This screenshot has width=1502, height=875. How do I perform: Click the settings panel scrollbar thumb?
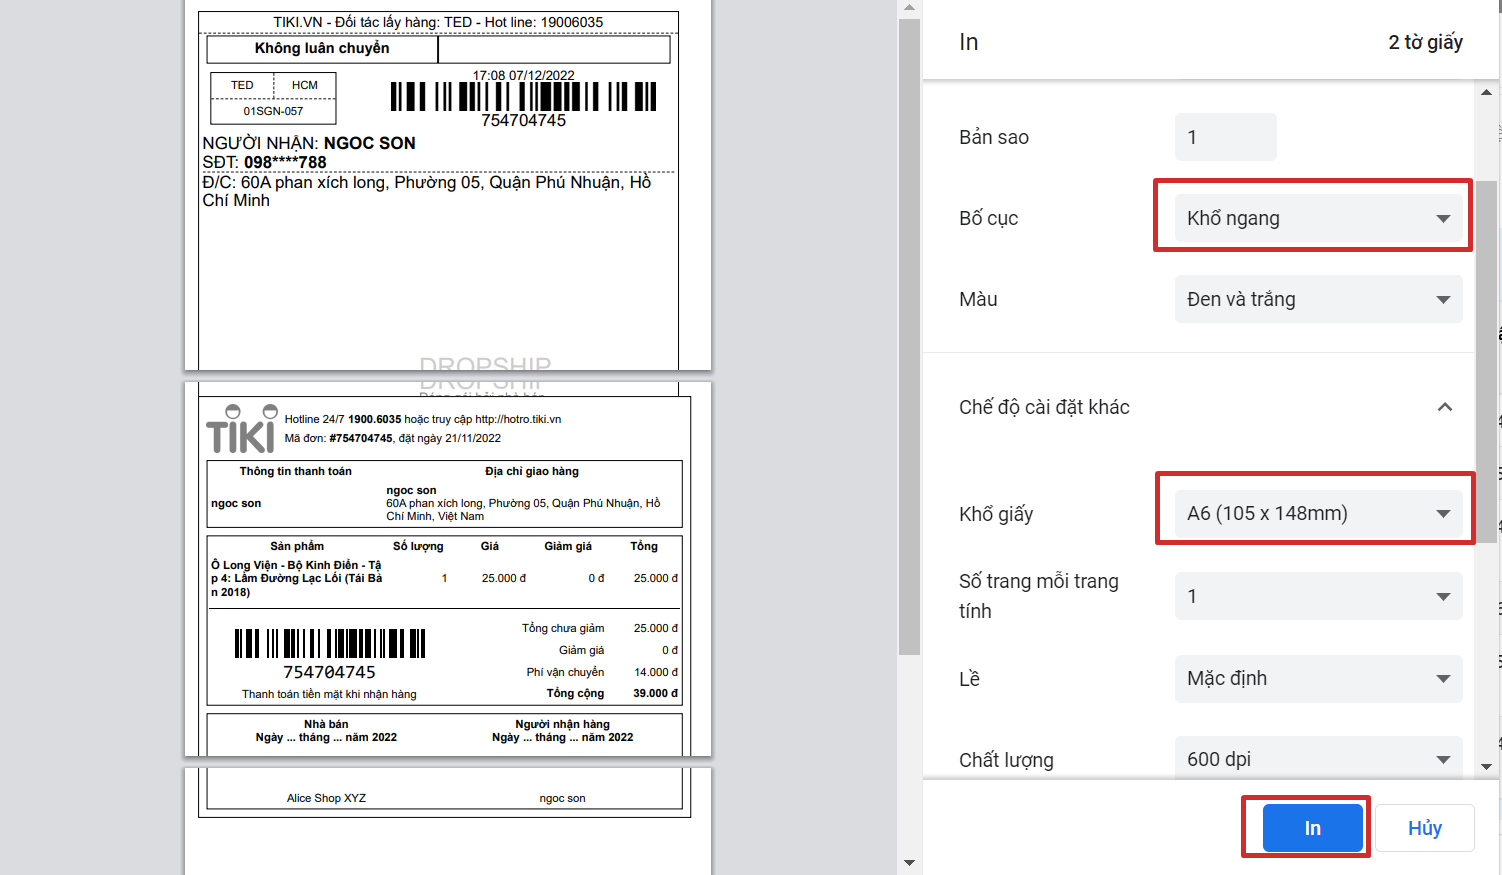(1486, 362)
